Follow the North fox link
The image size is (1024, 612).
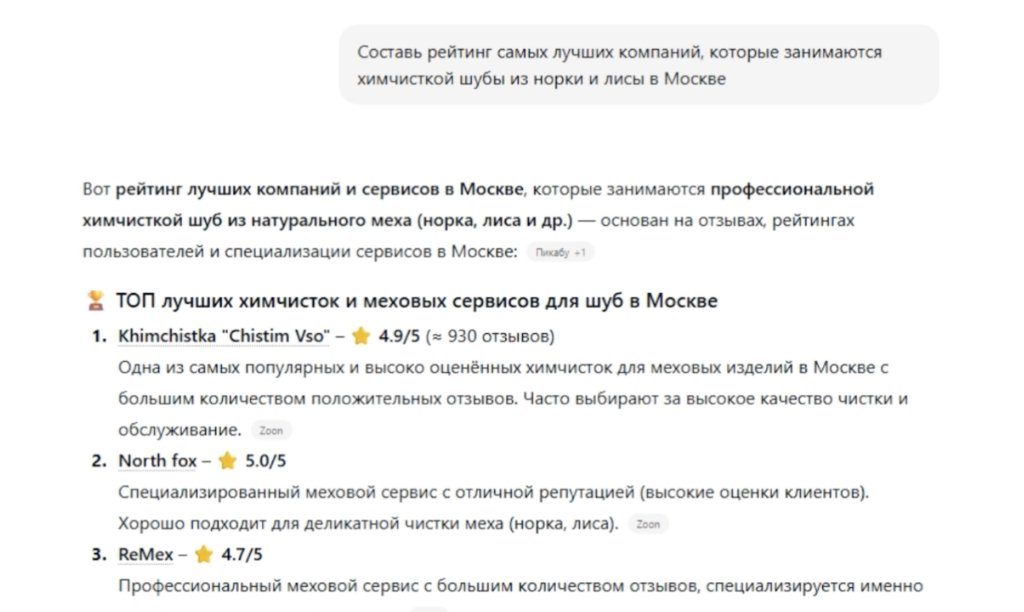[x=158, y=461]
